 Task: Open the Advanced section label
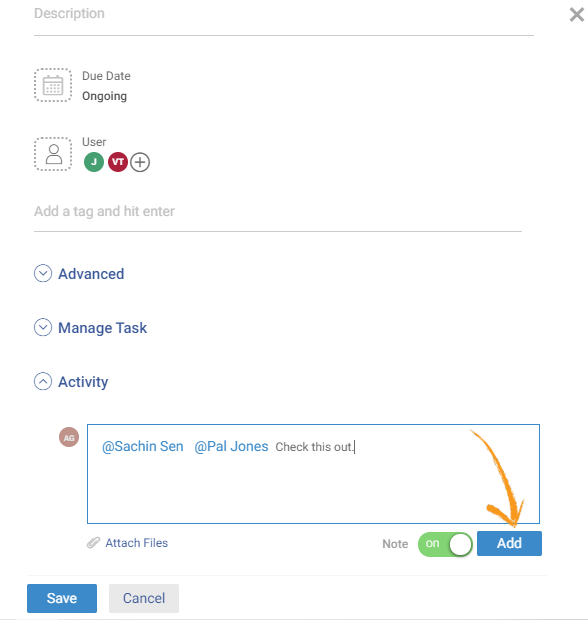pos(91,274)
